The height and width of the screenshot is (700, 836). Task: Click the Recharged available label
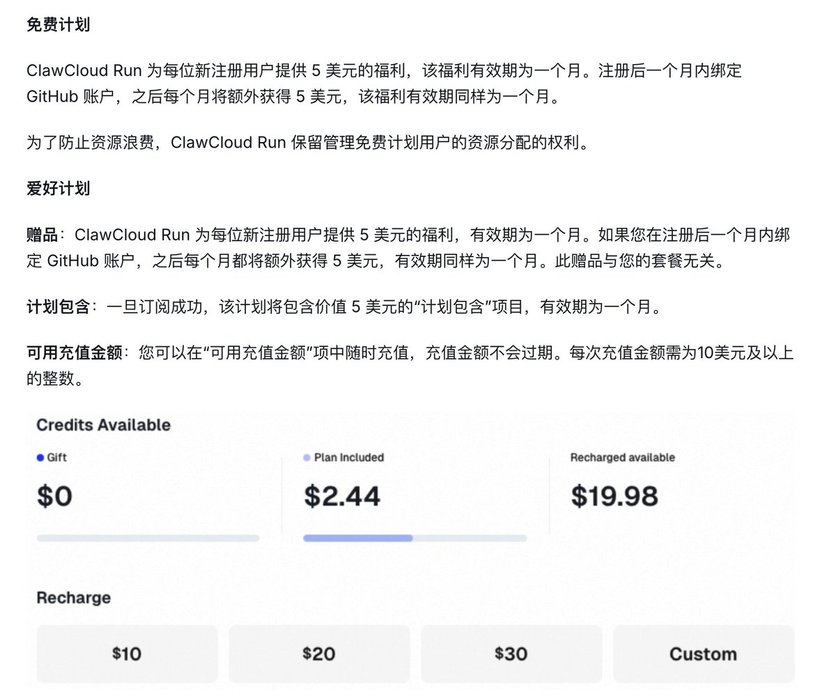(x=622, y=458)
